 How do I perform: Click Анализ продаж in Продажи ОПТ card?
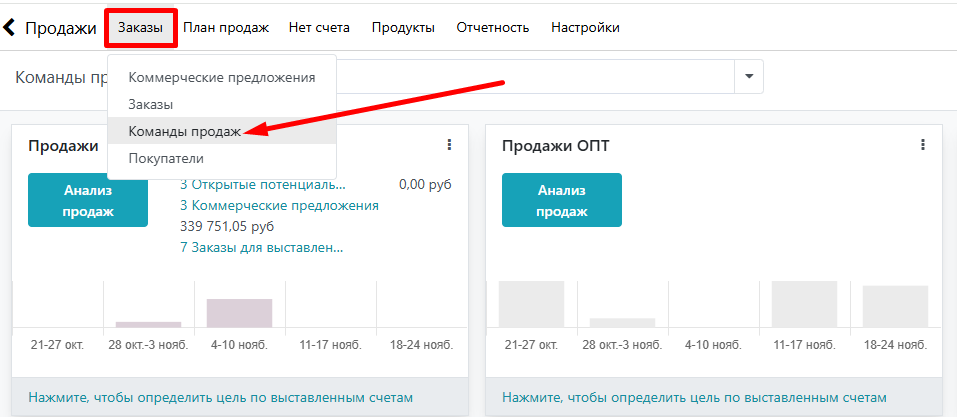[562, 200]
